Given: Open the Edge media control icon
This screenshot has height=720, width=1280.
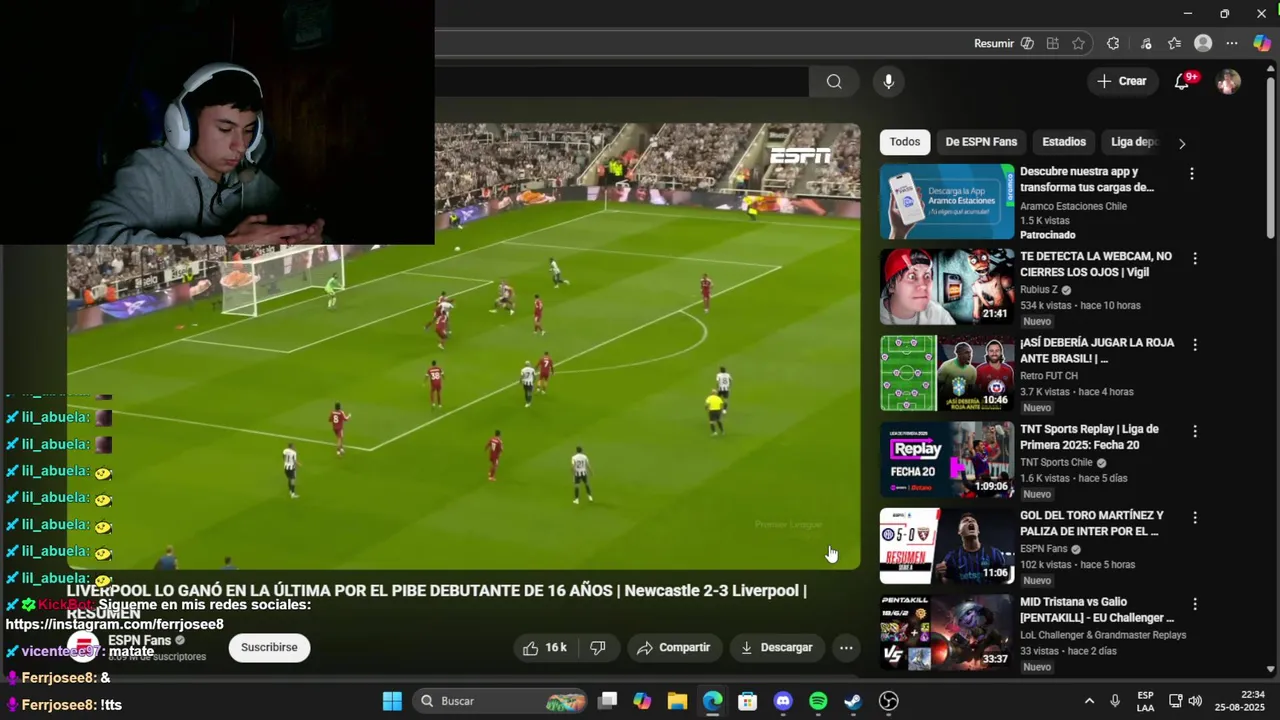Looking at the screenshot, I should point(1146,43).
